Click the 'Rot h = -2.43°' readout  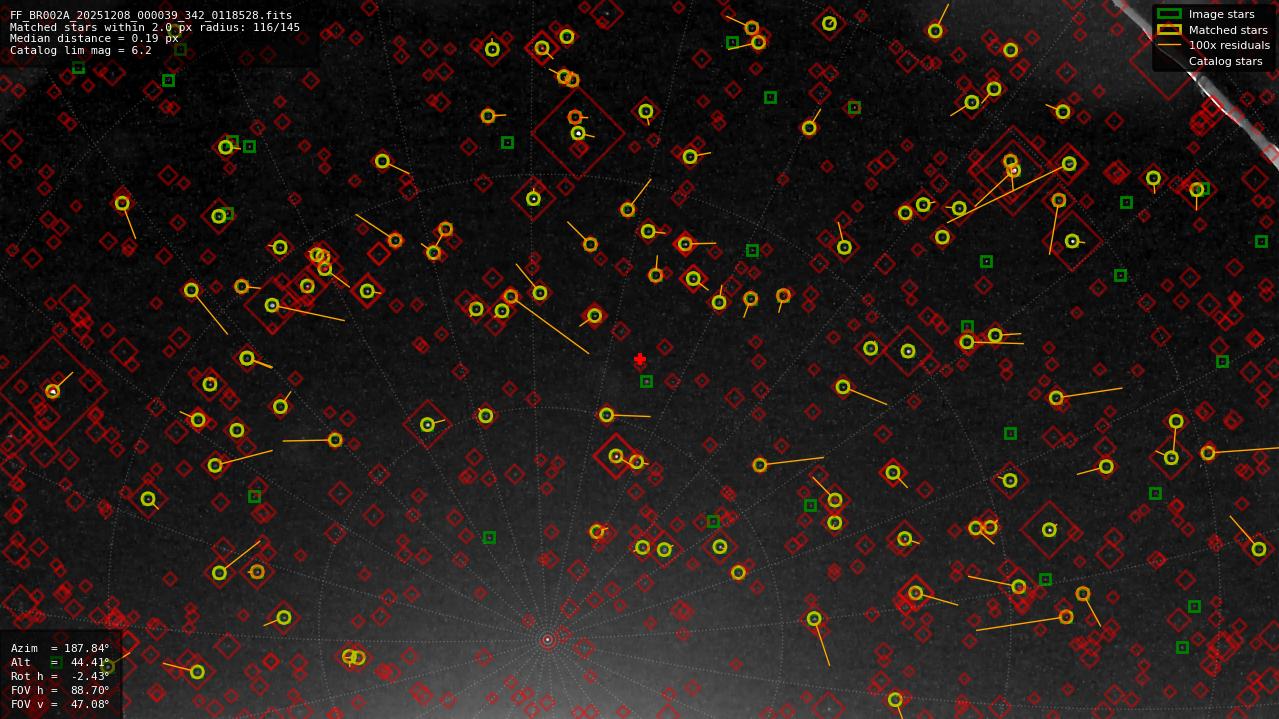(x=60, y=676)
